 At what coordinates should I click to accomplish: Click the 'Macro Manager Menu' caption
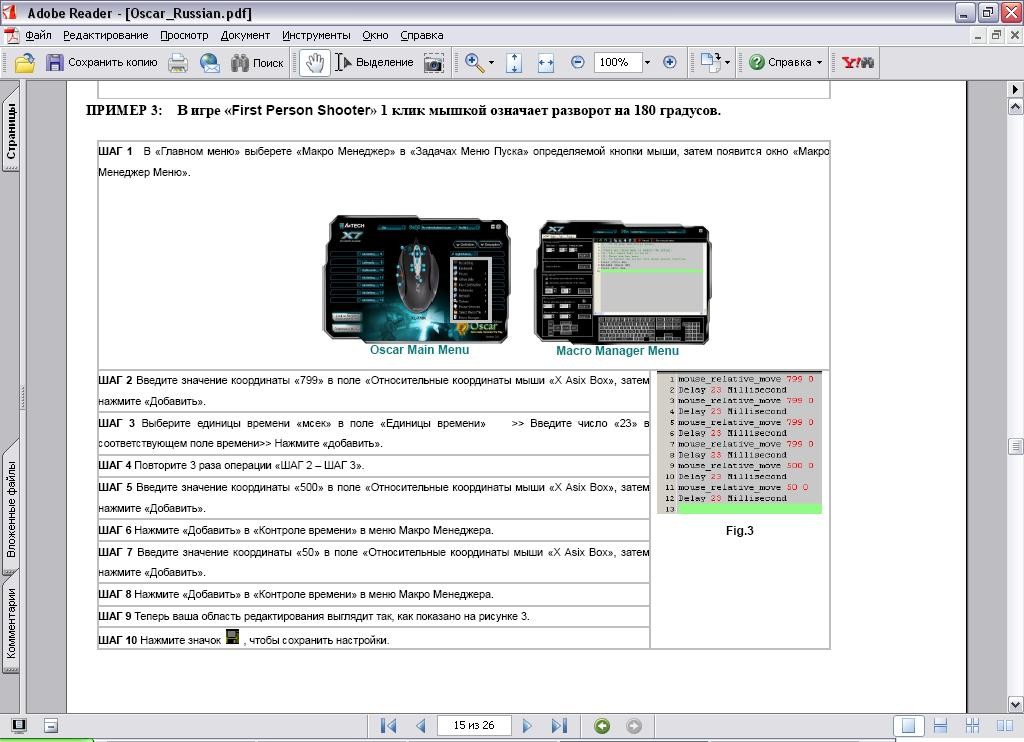pos(617,351)
